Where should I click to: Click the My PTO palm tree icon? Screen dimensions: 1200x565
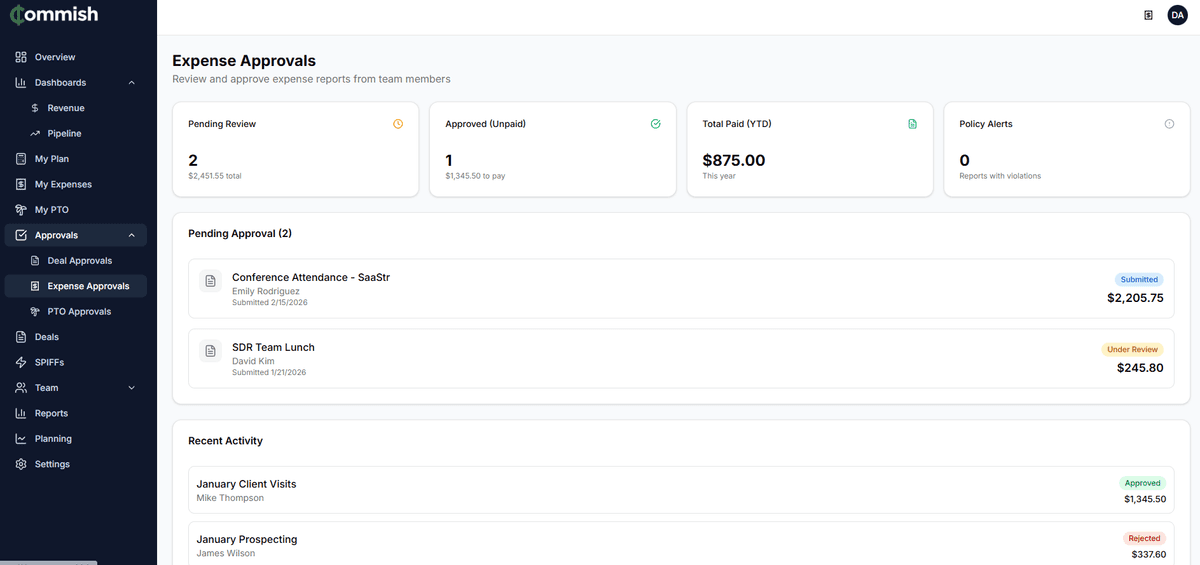point(21,210)
